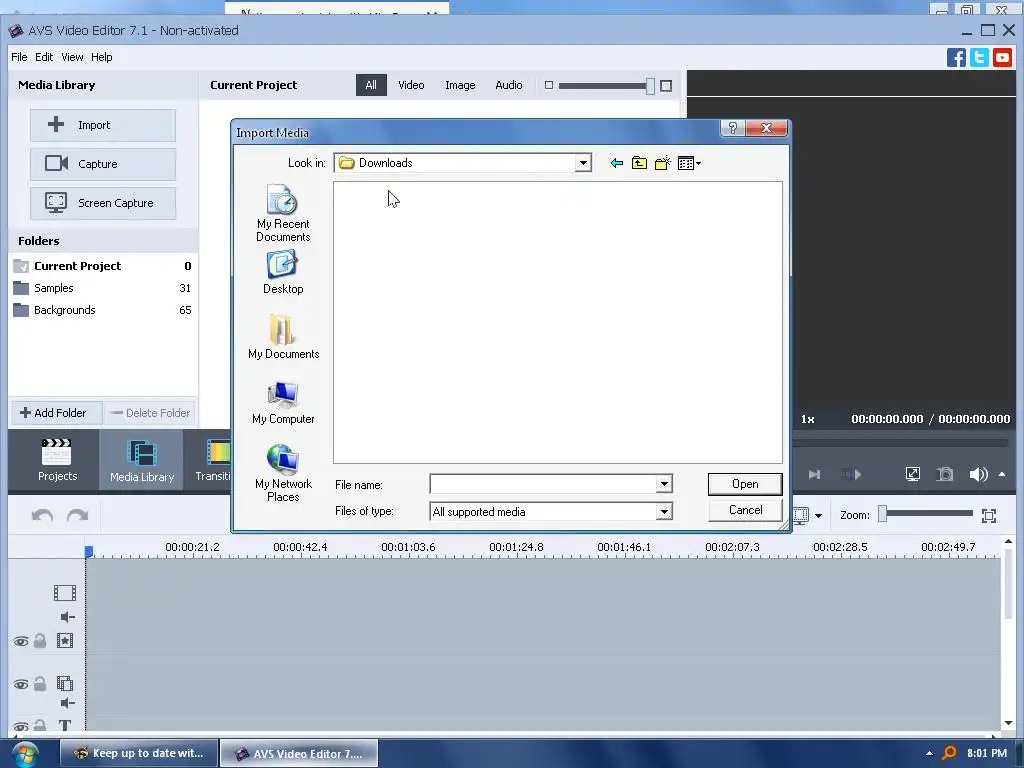Open My Network Places shortcut
This screenshot has height=768, width=1024.
point(283,473)
